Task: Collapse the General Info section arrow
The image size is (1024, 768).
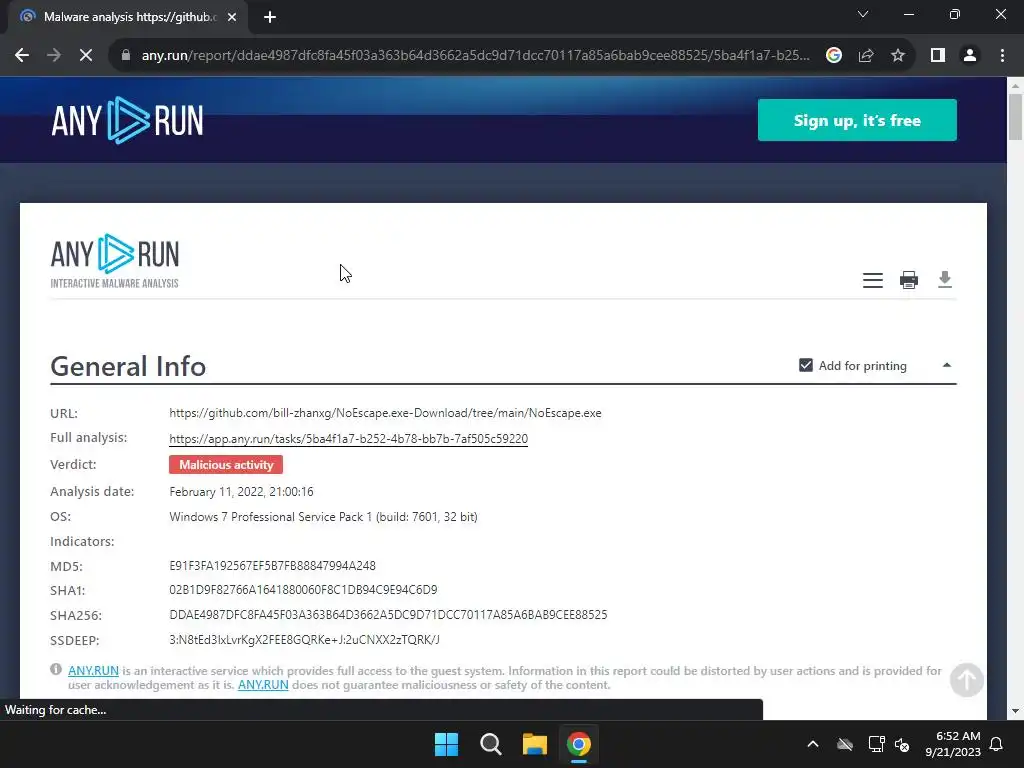Action: pyautogui.click(x=946, y=365)
